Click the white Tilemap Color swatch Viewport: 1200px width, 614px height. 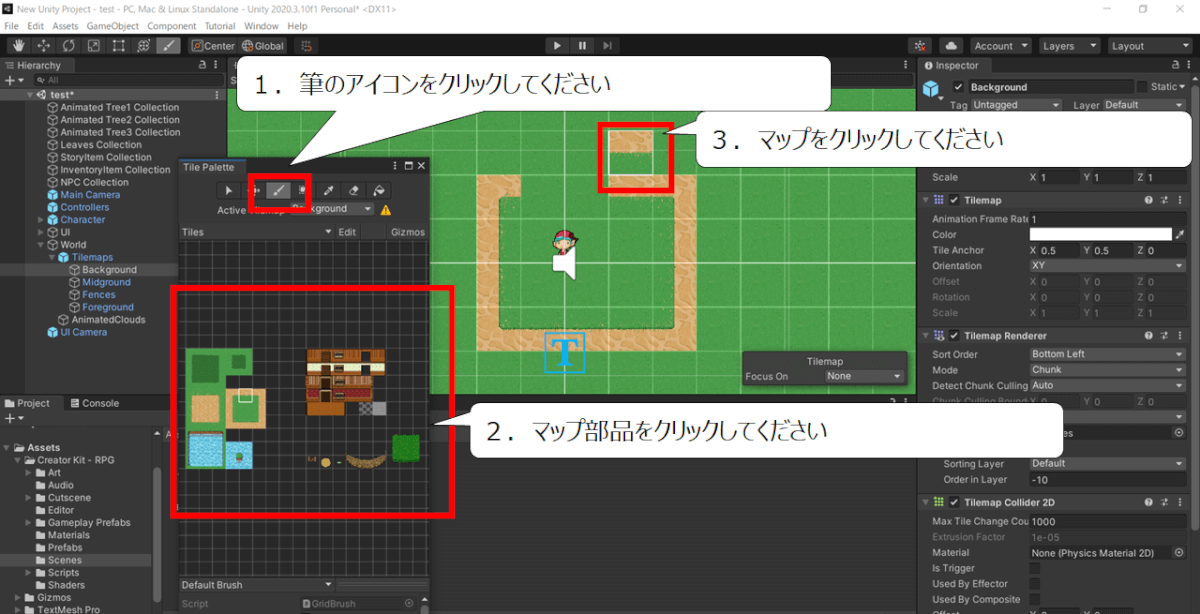1101,235
